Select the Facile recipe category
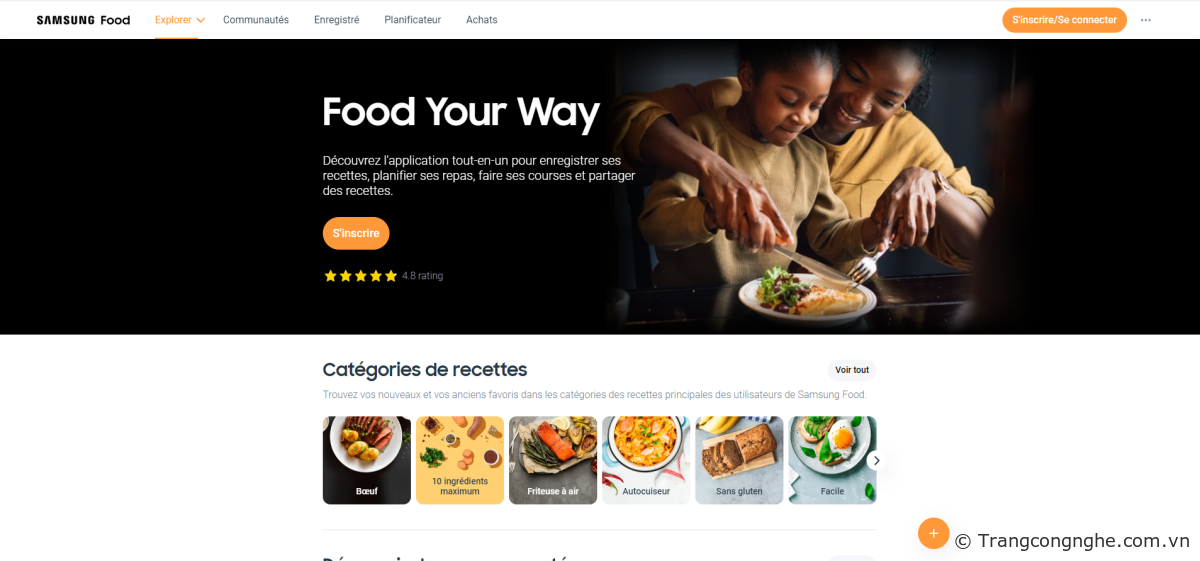 (x=832, y=460)
